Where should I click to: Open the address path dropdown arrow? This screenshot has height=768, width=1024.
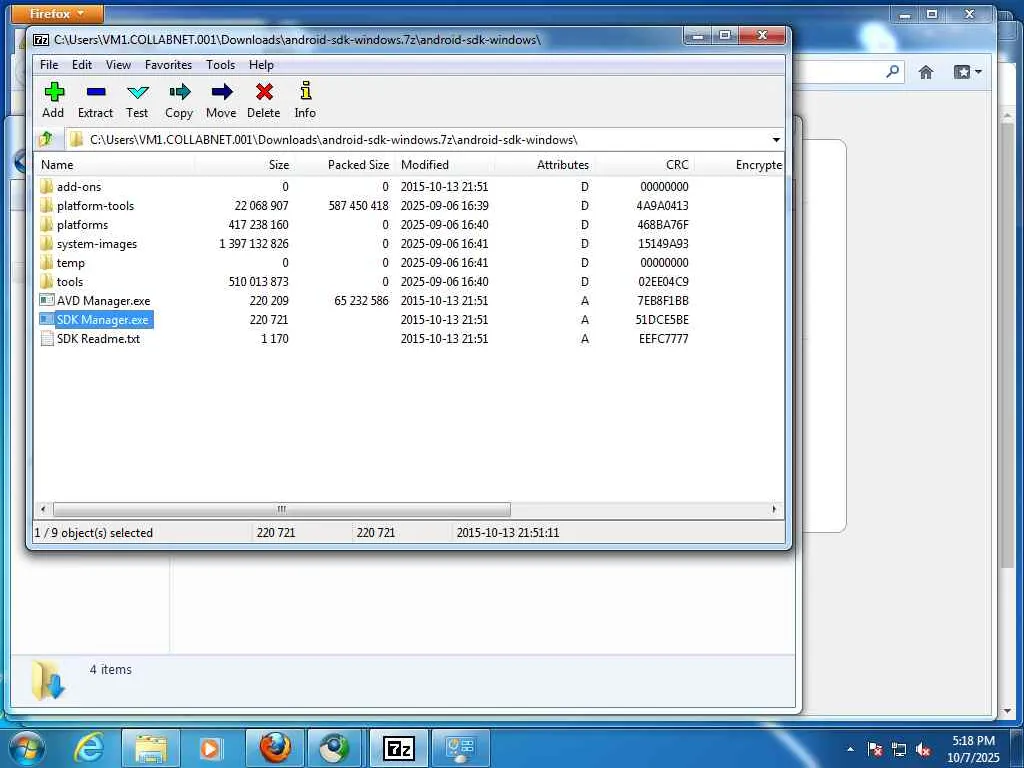[776, 140]
